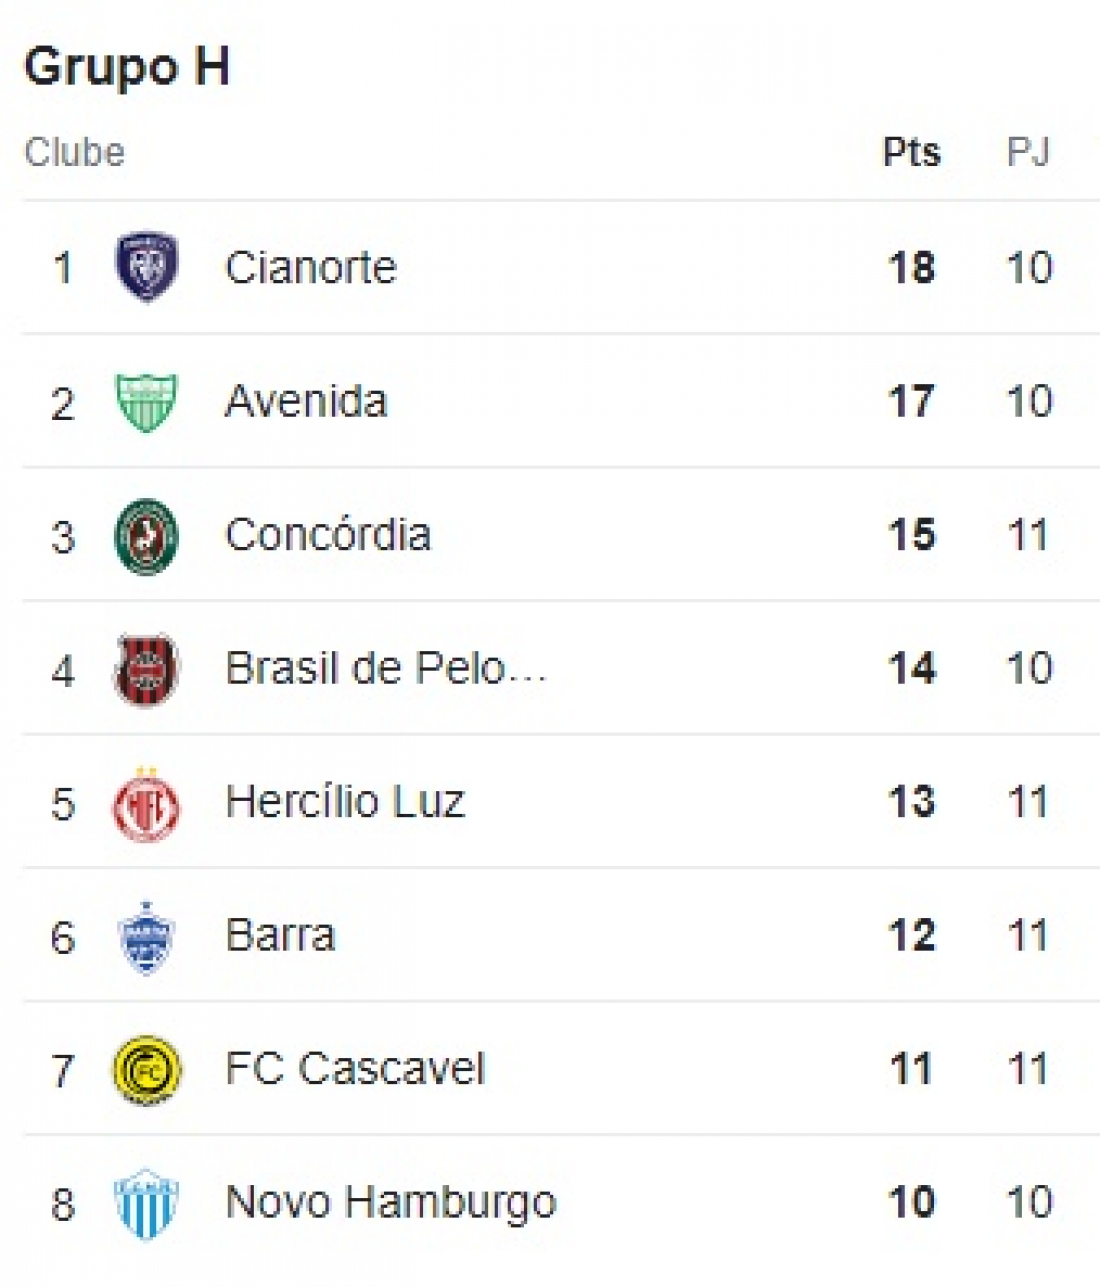
Task: Open the Avenida team name link
Action: pos(306,402)
